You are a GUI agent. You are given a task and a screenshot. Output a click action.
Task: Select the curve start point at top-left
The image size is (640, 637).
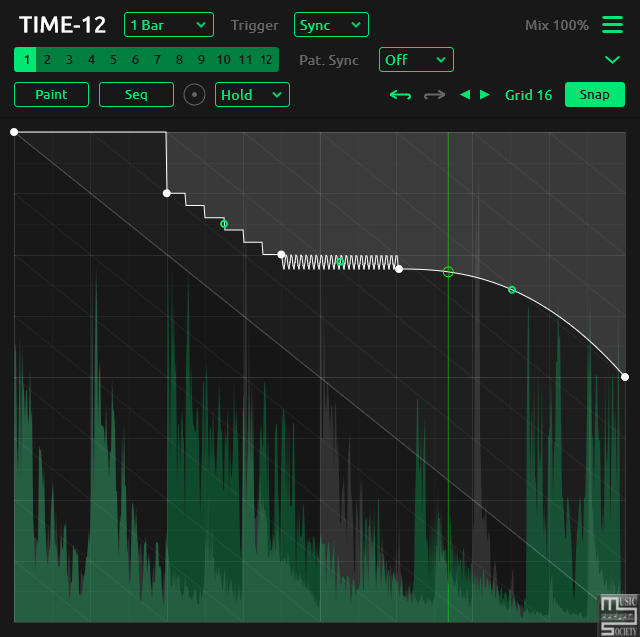click(x=14, y=132)
